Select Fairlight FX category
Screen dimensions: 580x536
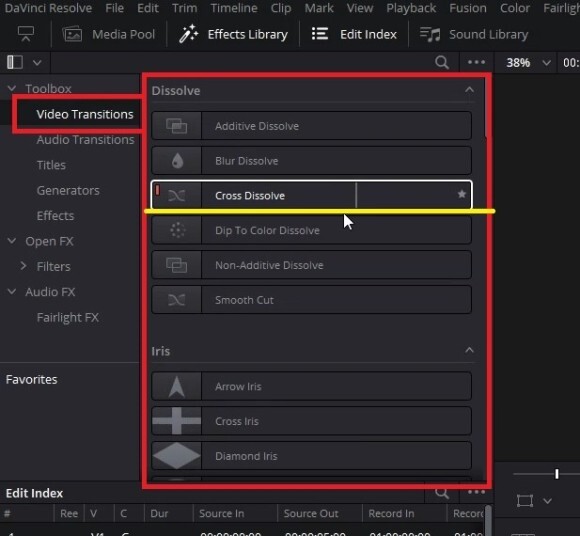point(68,317)
